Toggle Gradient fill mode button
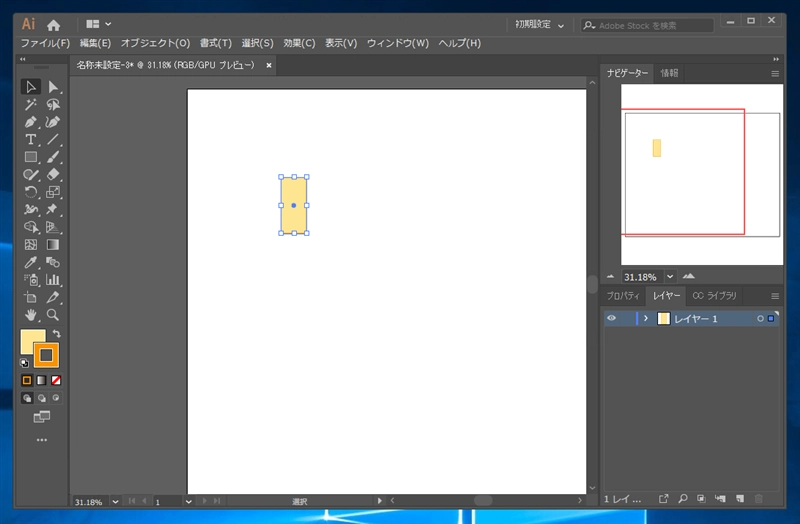 coord(42,380)
